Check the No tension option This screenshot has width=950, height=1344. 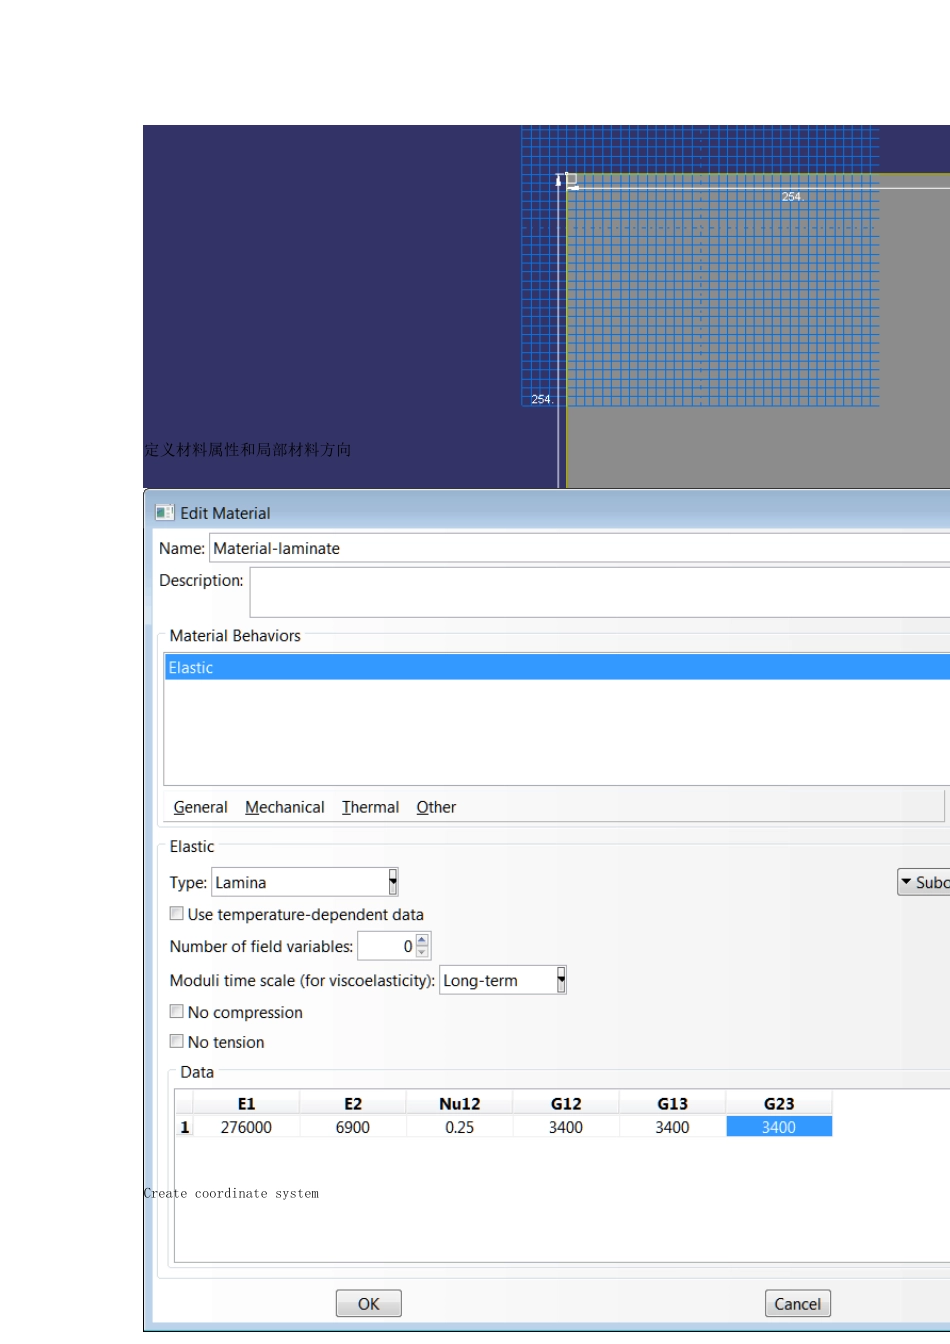click(177, 1042)
